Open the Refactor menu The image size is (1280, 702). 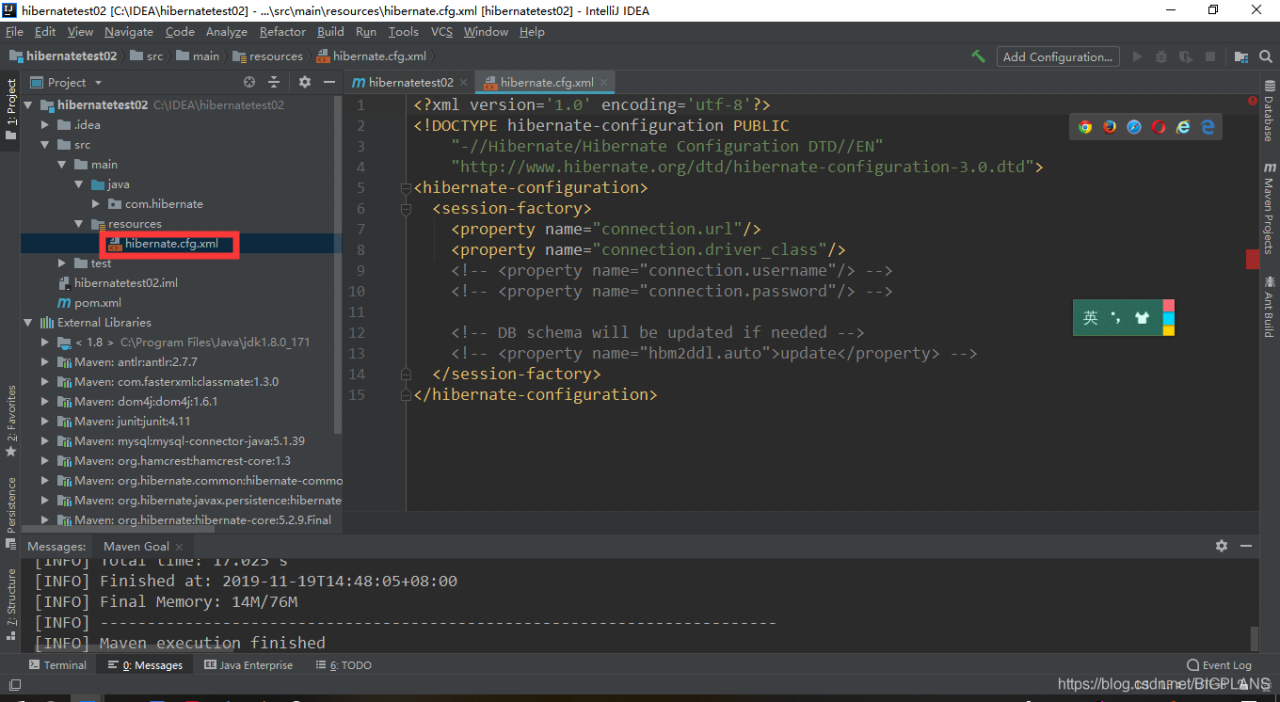[282, 32]
